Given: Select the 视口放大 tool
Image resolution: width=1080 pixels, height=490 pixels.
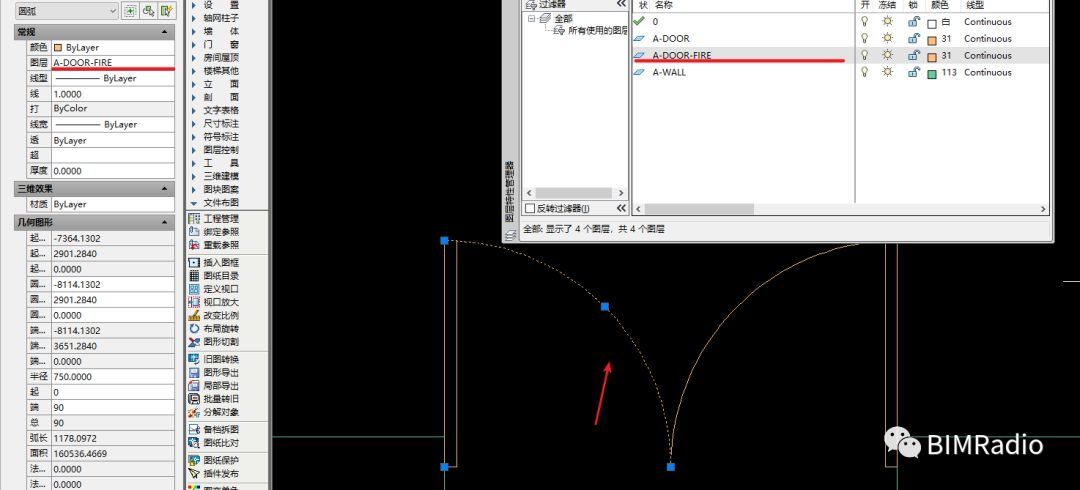Looking at the screenshot, I should tap(214, 302).
